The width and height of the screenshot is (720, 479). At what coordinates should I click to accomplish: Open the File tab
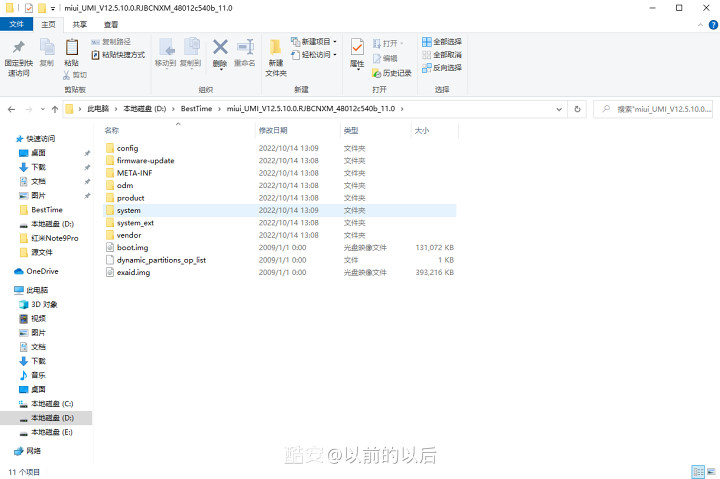click(17, 24)
